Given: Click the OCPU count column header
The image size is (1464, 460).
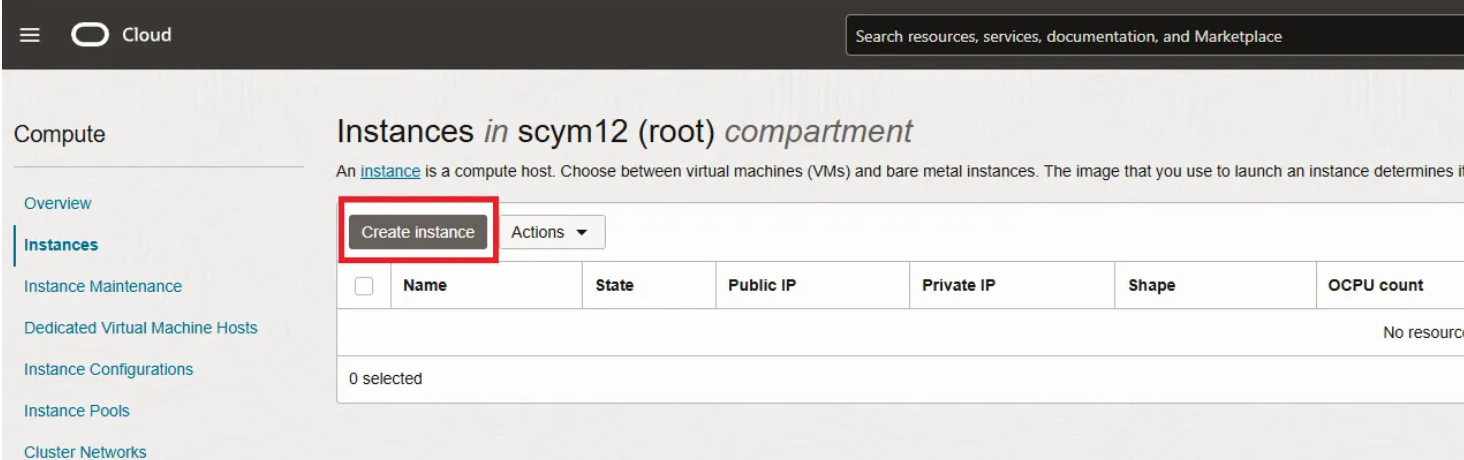Looking at the screenshot, I should 1376,285.
